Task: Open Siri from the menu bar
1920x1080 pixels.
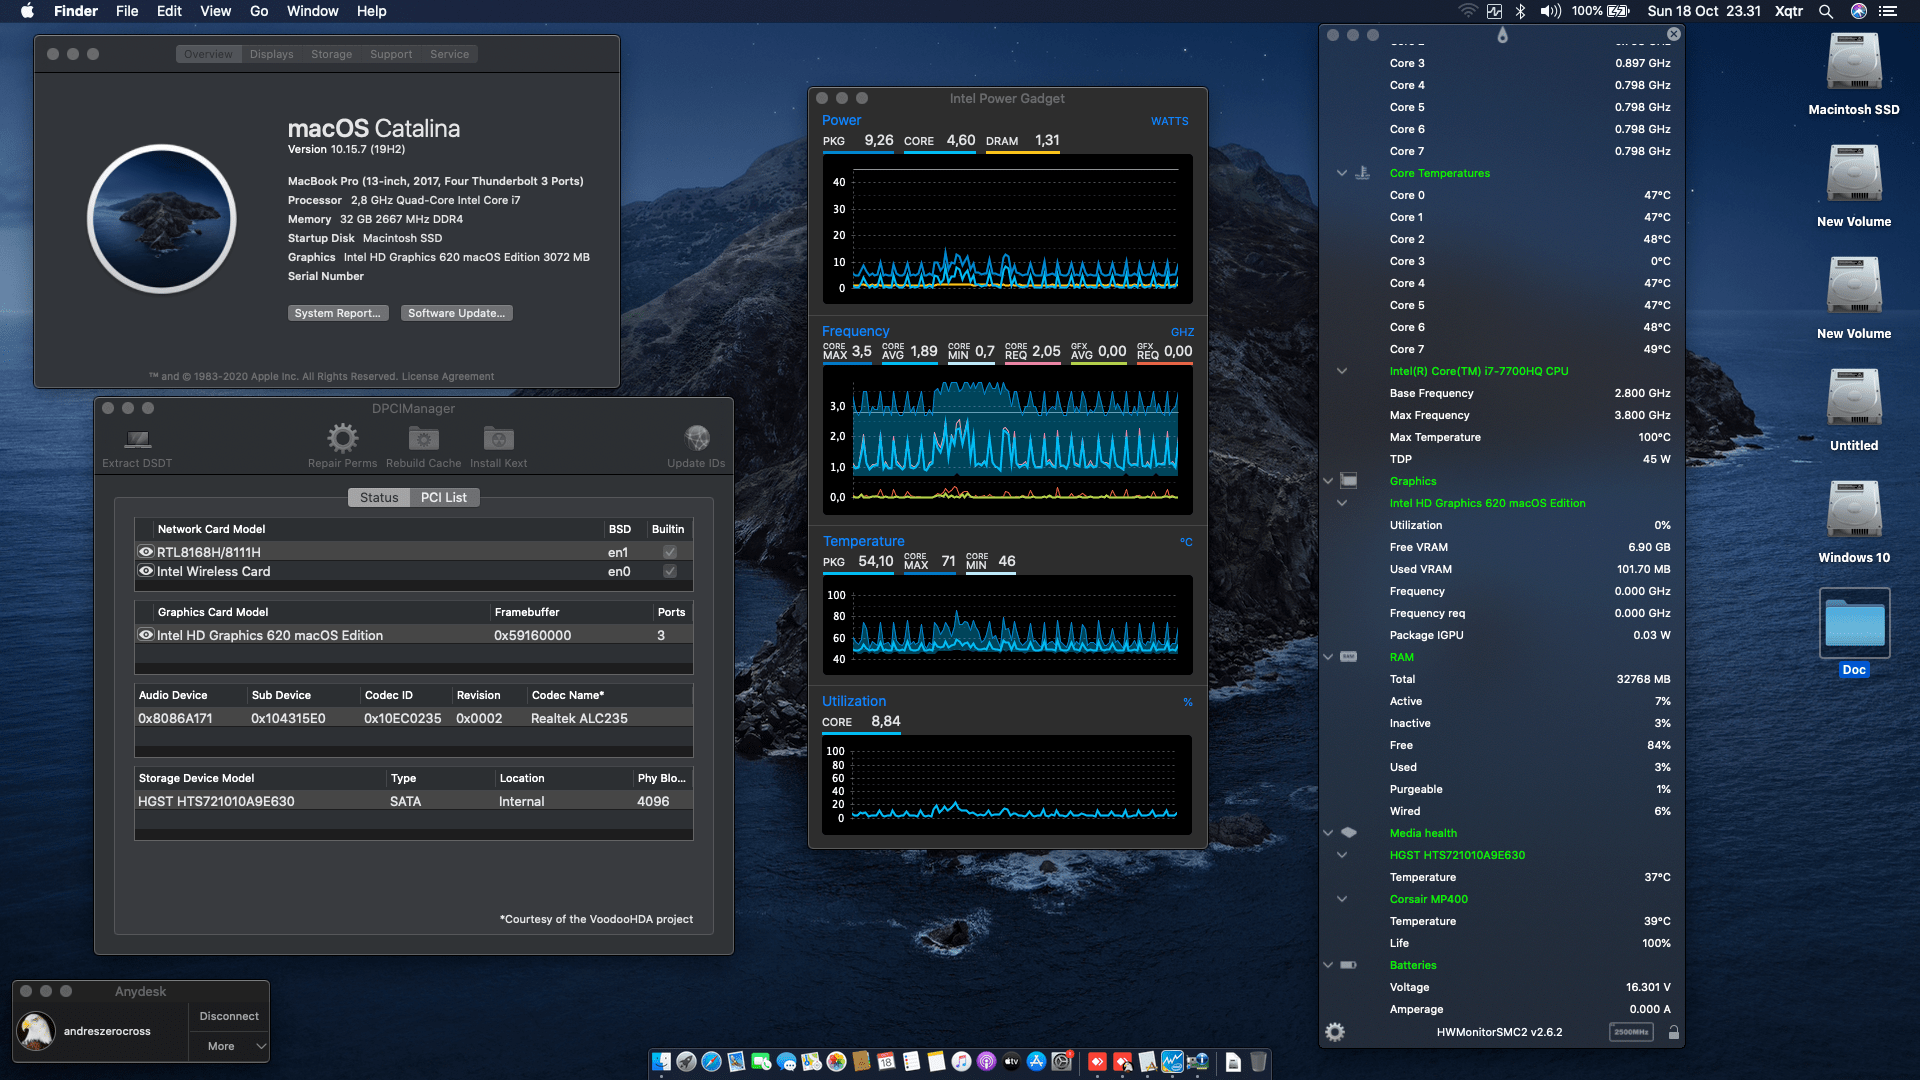Action: click(x=1858, y=11)
